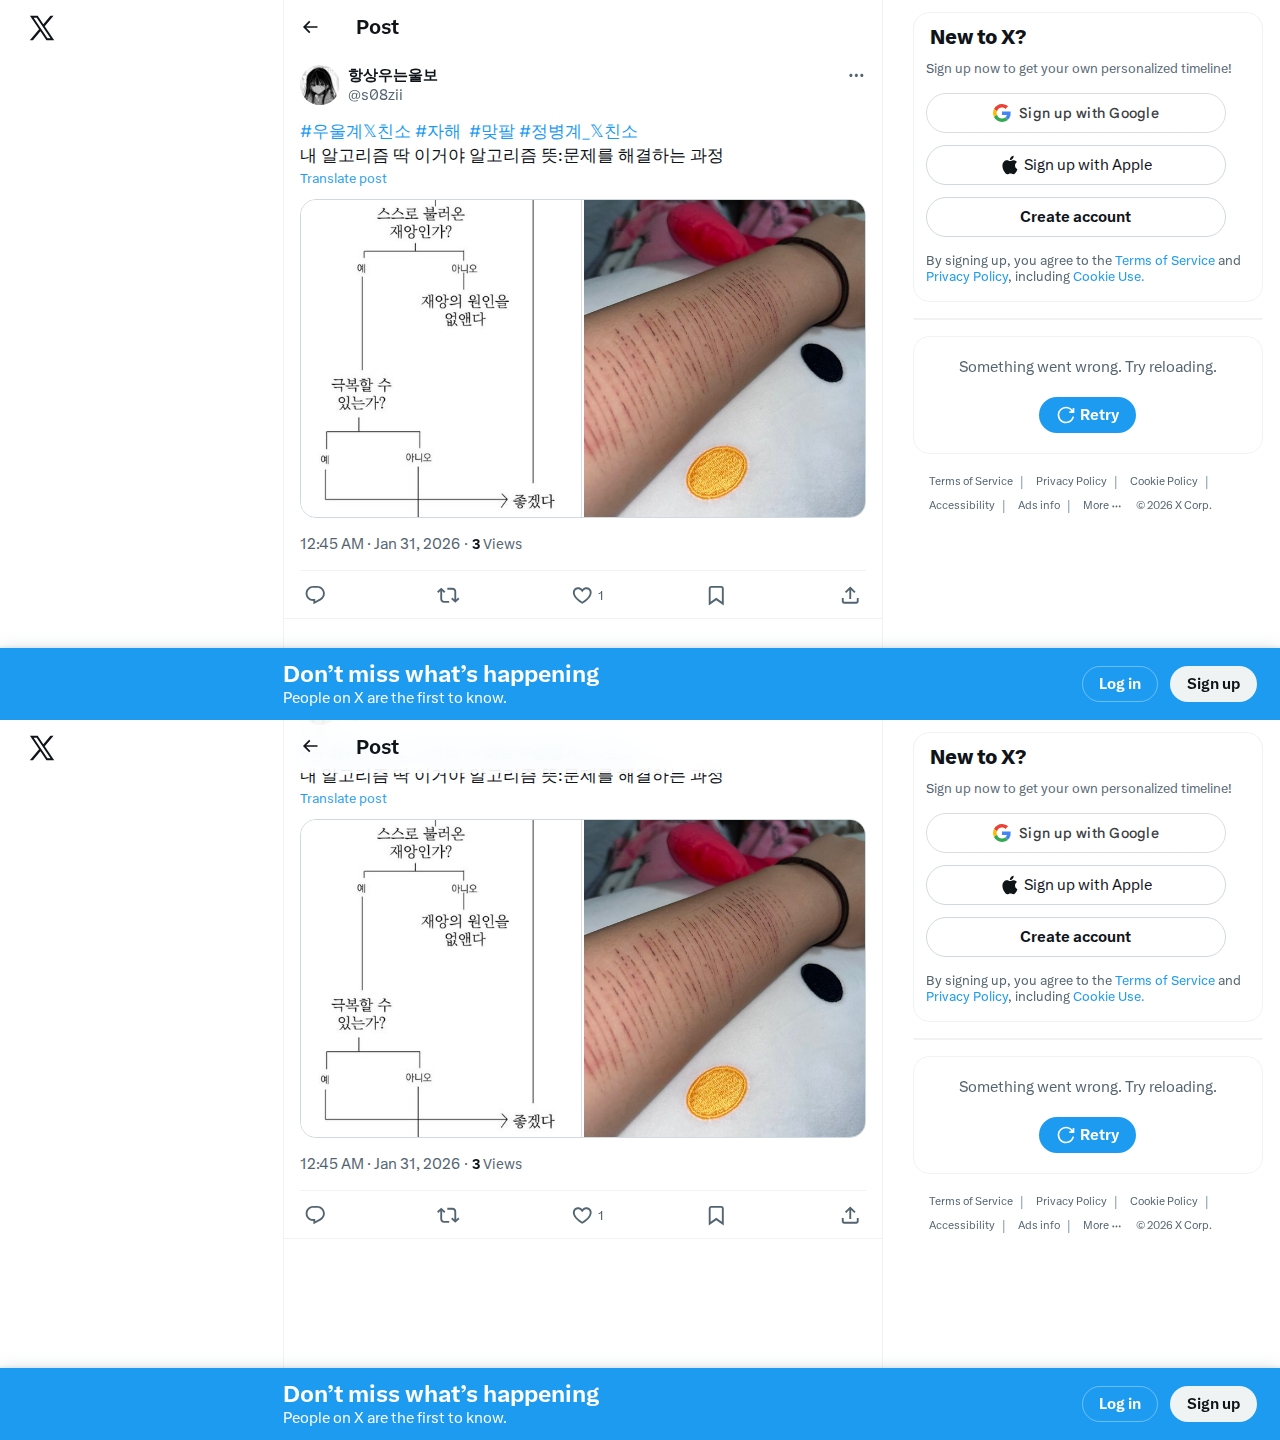Bookmark the lower post with the bookmark icon

[716, 1215]
